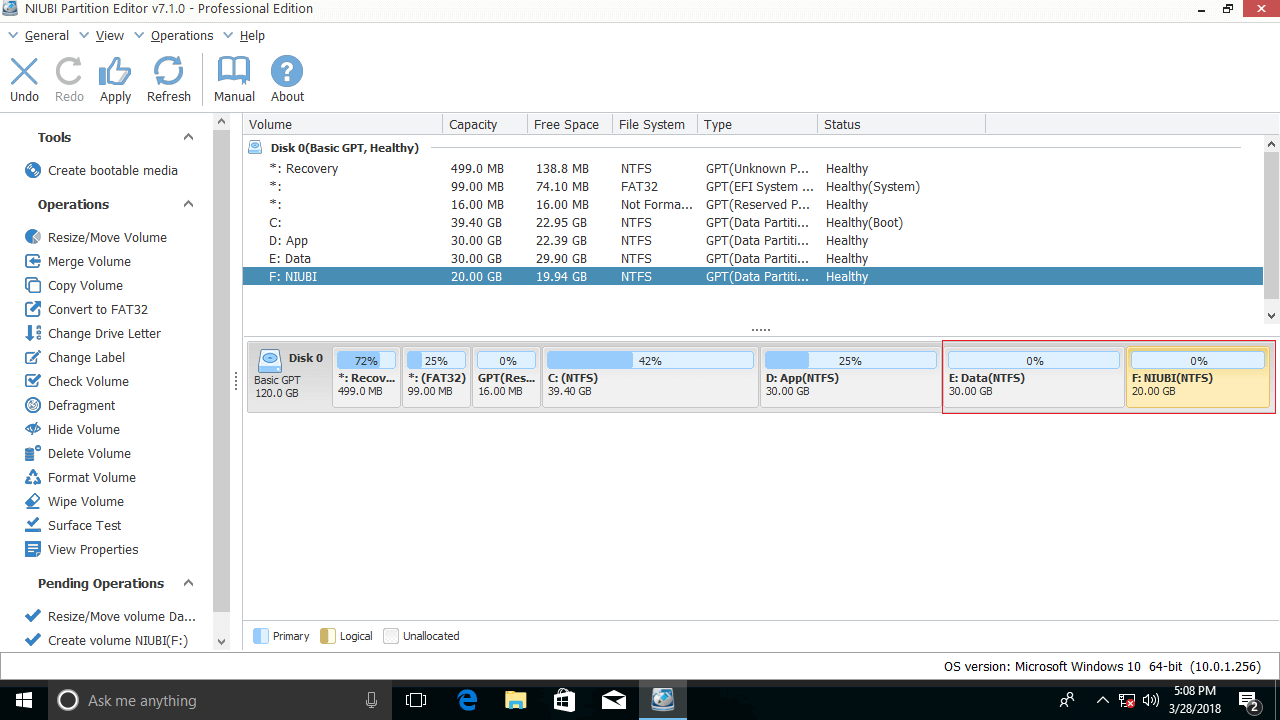Click the Convert to FAT32 icon

[x=33, y=309]
